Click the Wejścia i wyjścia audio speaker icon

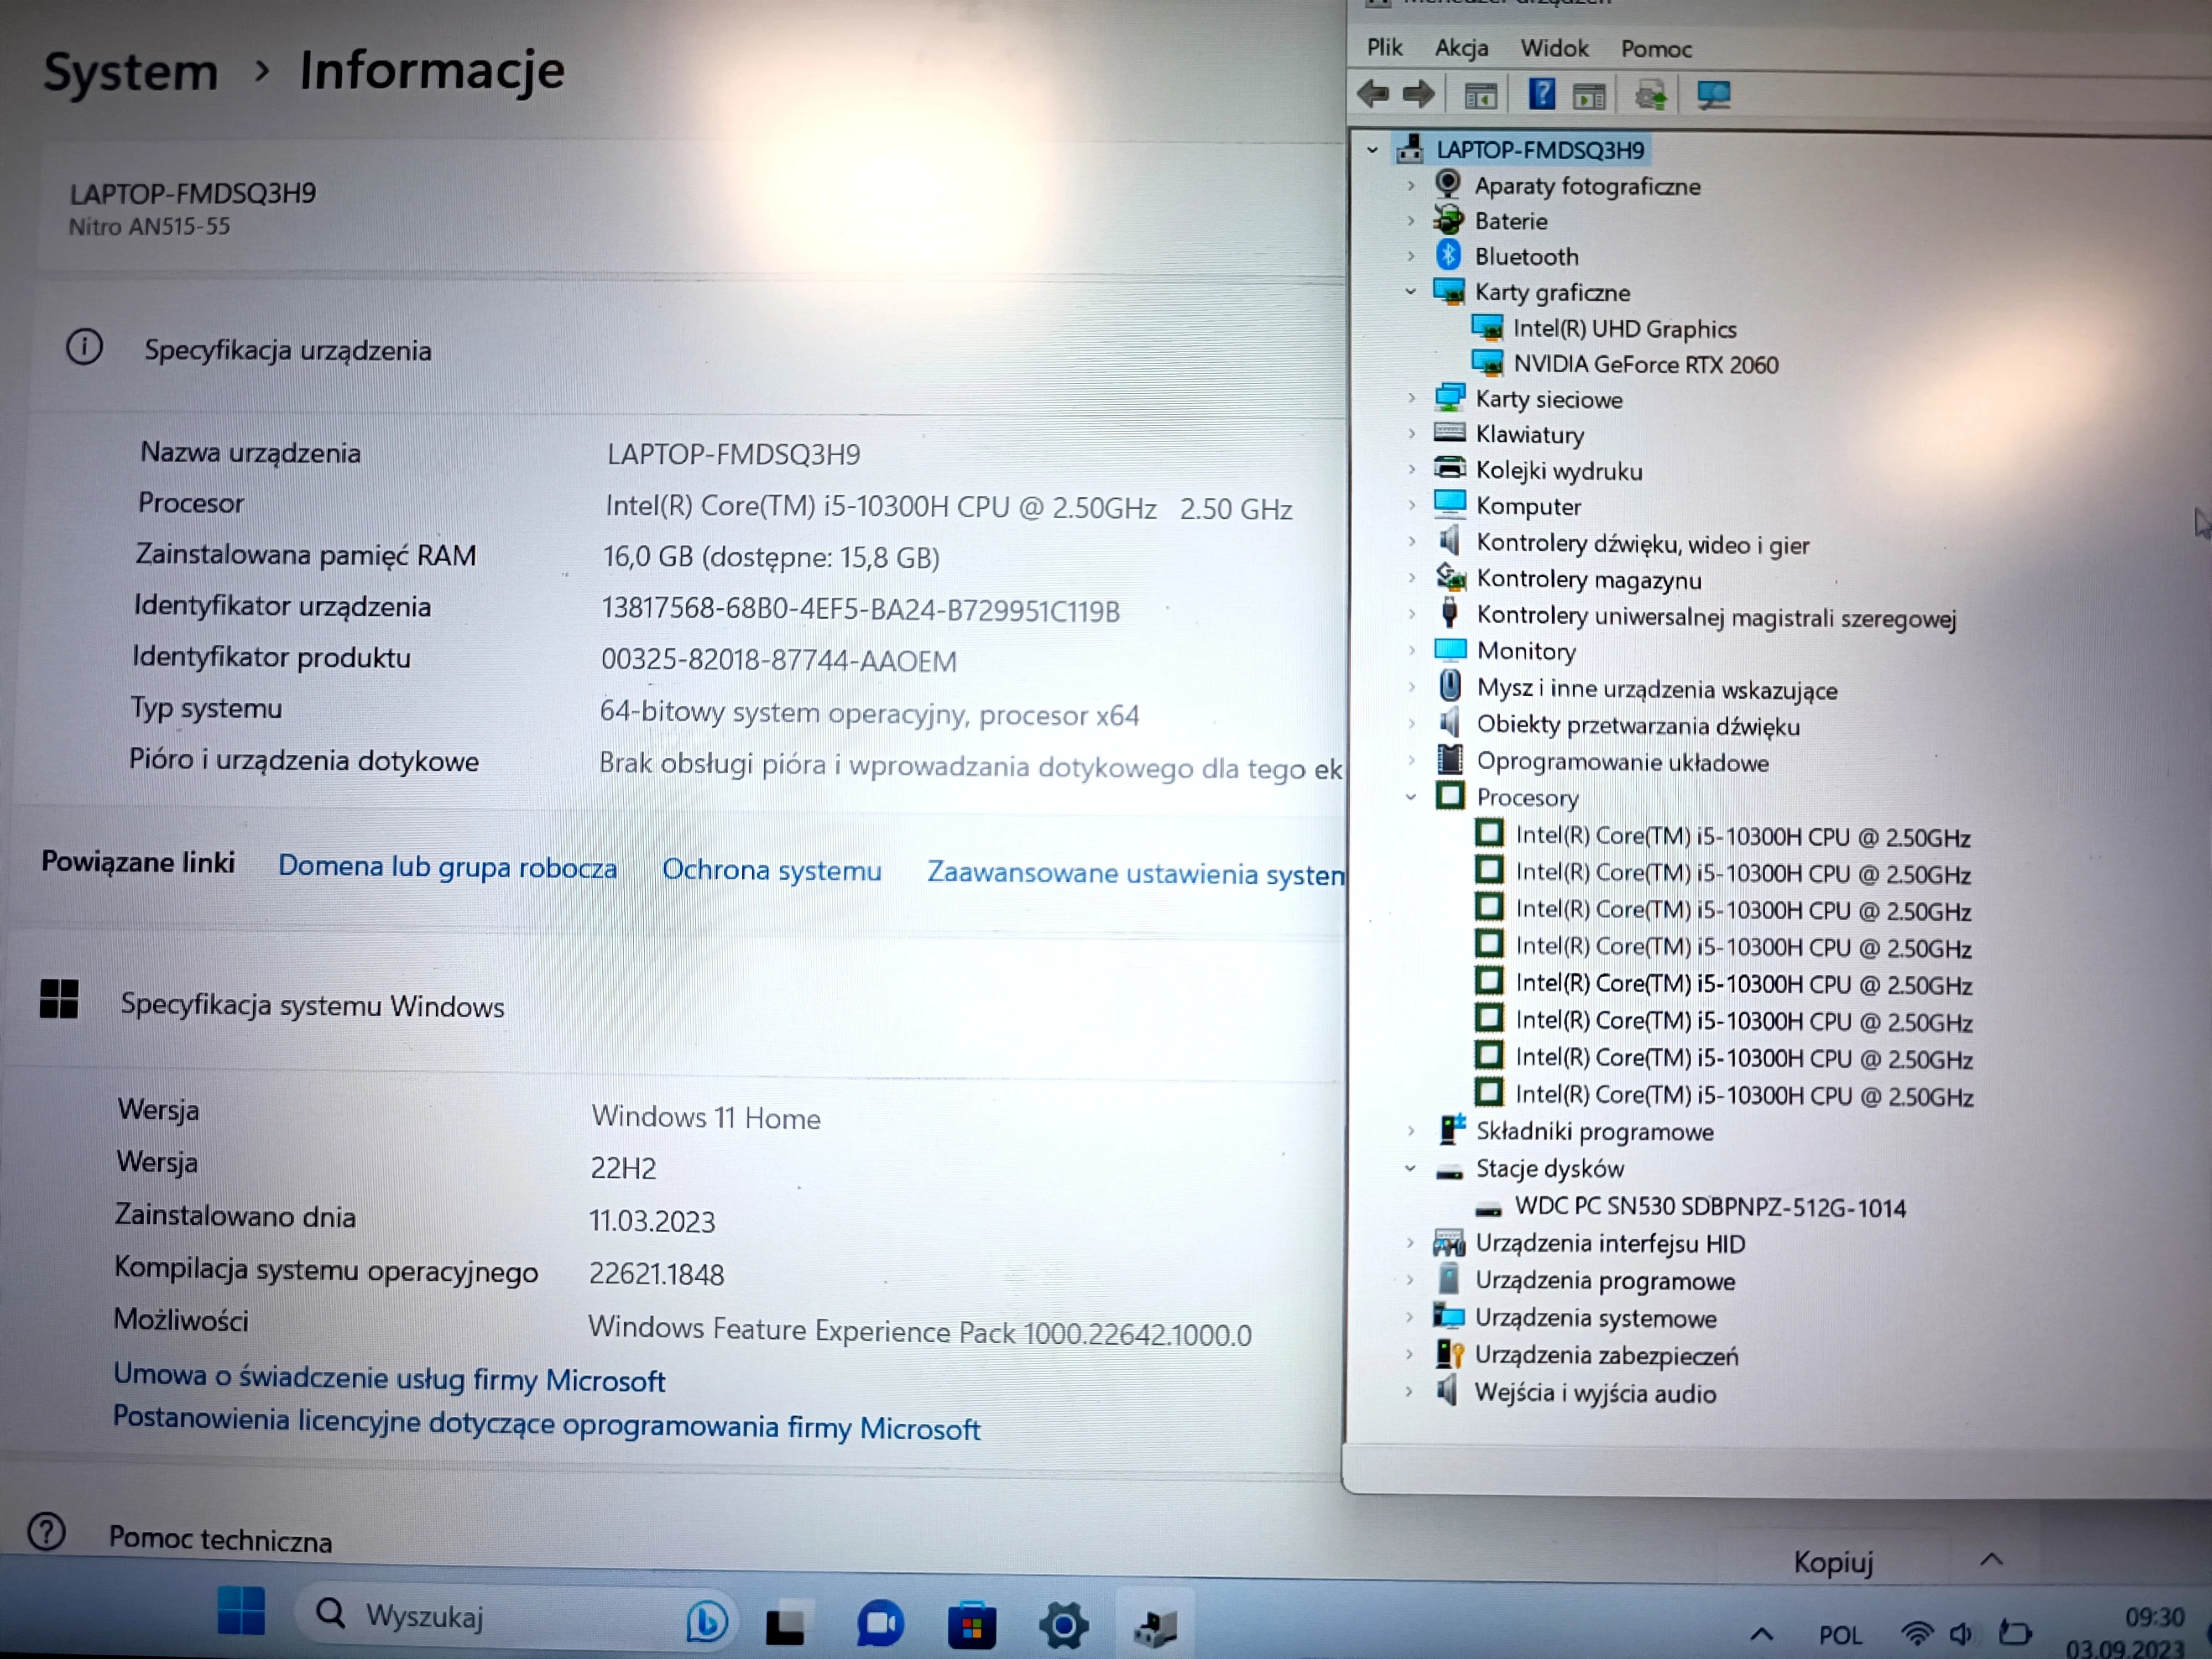point(1447,1391)
